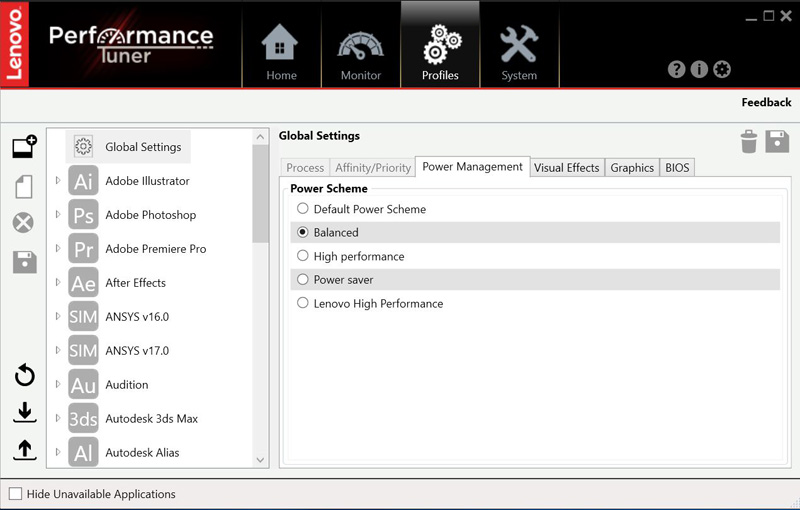Click the info icon in header
Screen dimensions: 800x510
pos(699,69)
